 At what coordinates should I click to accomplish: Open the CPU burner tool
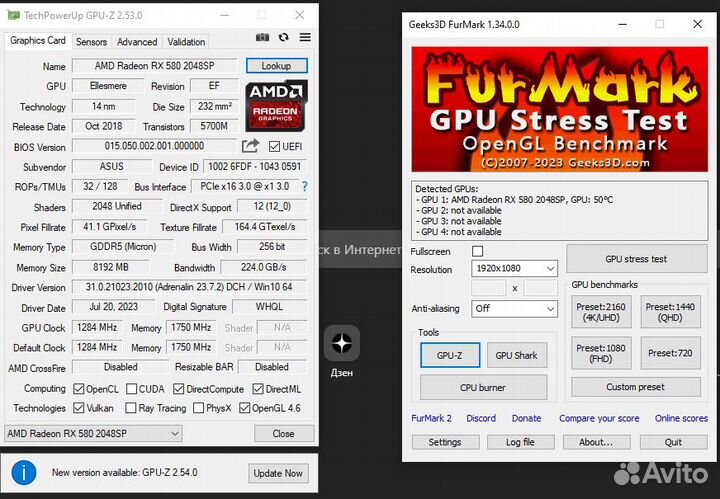[483, 387]
